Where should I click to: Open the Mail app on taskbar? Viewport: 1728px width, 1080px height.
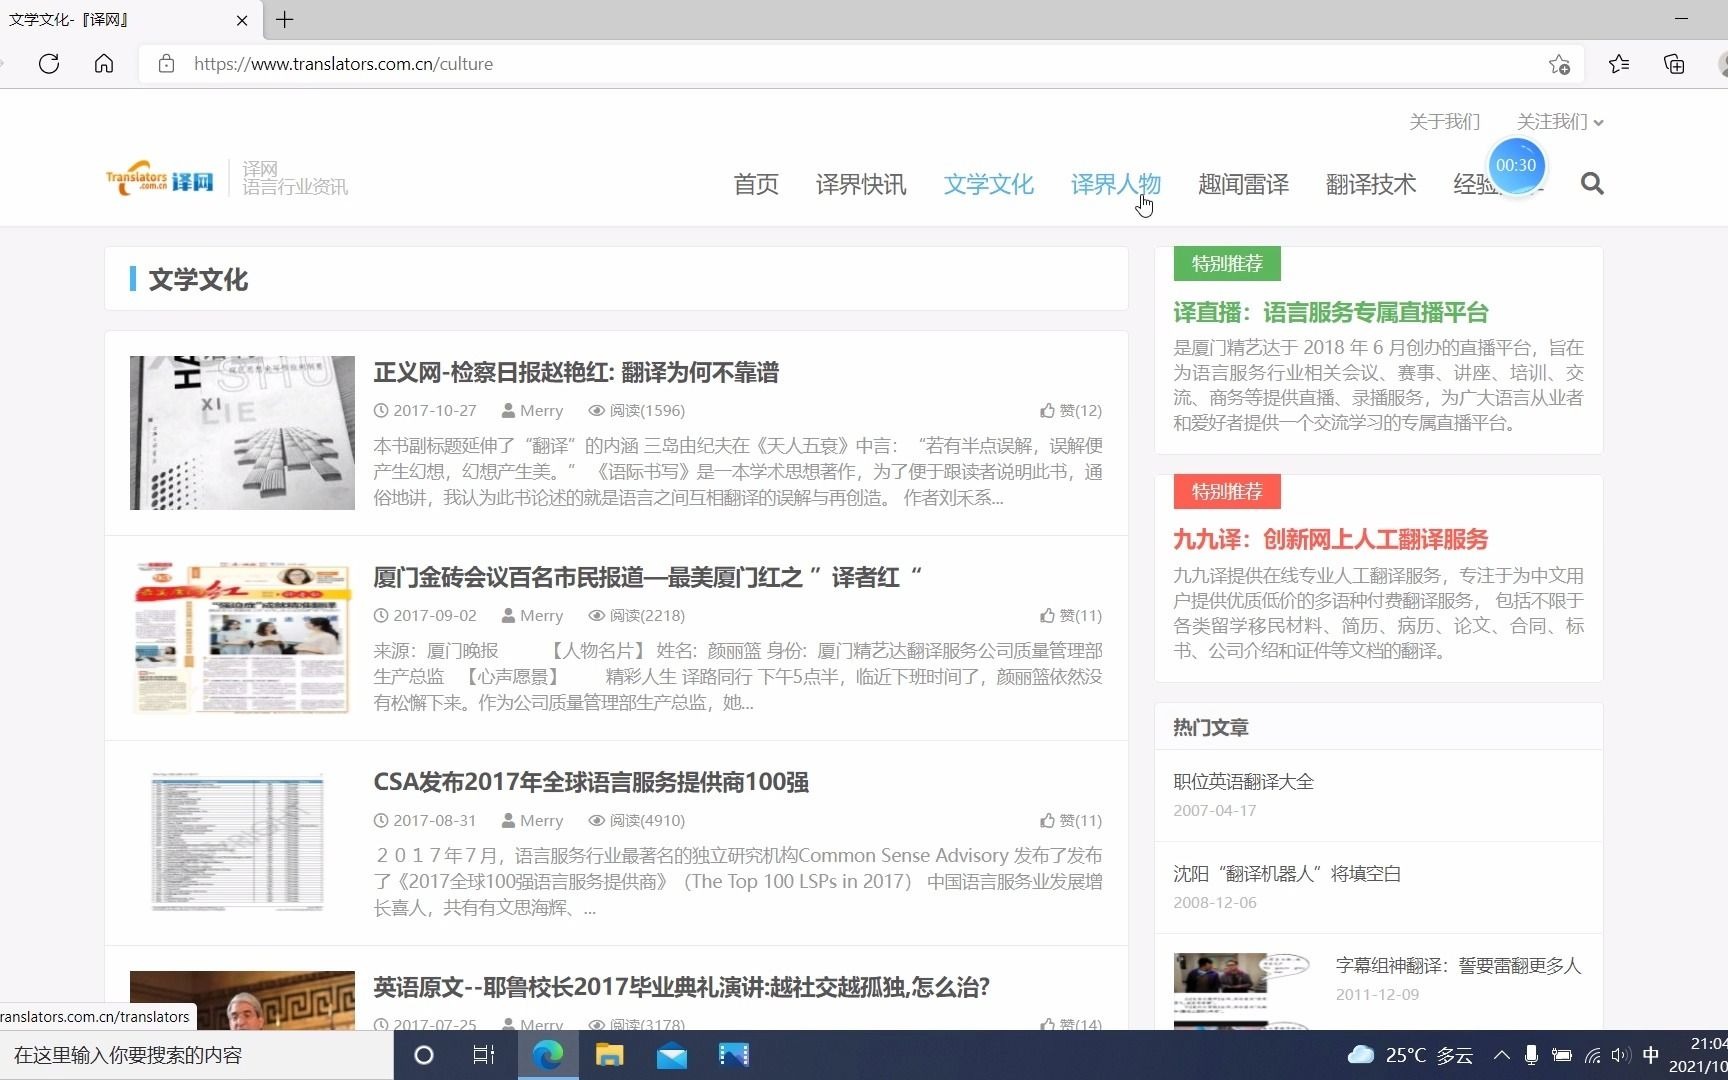point(671,1055)
